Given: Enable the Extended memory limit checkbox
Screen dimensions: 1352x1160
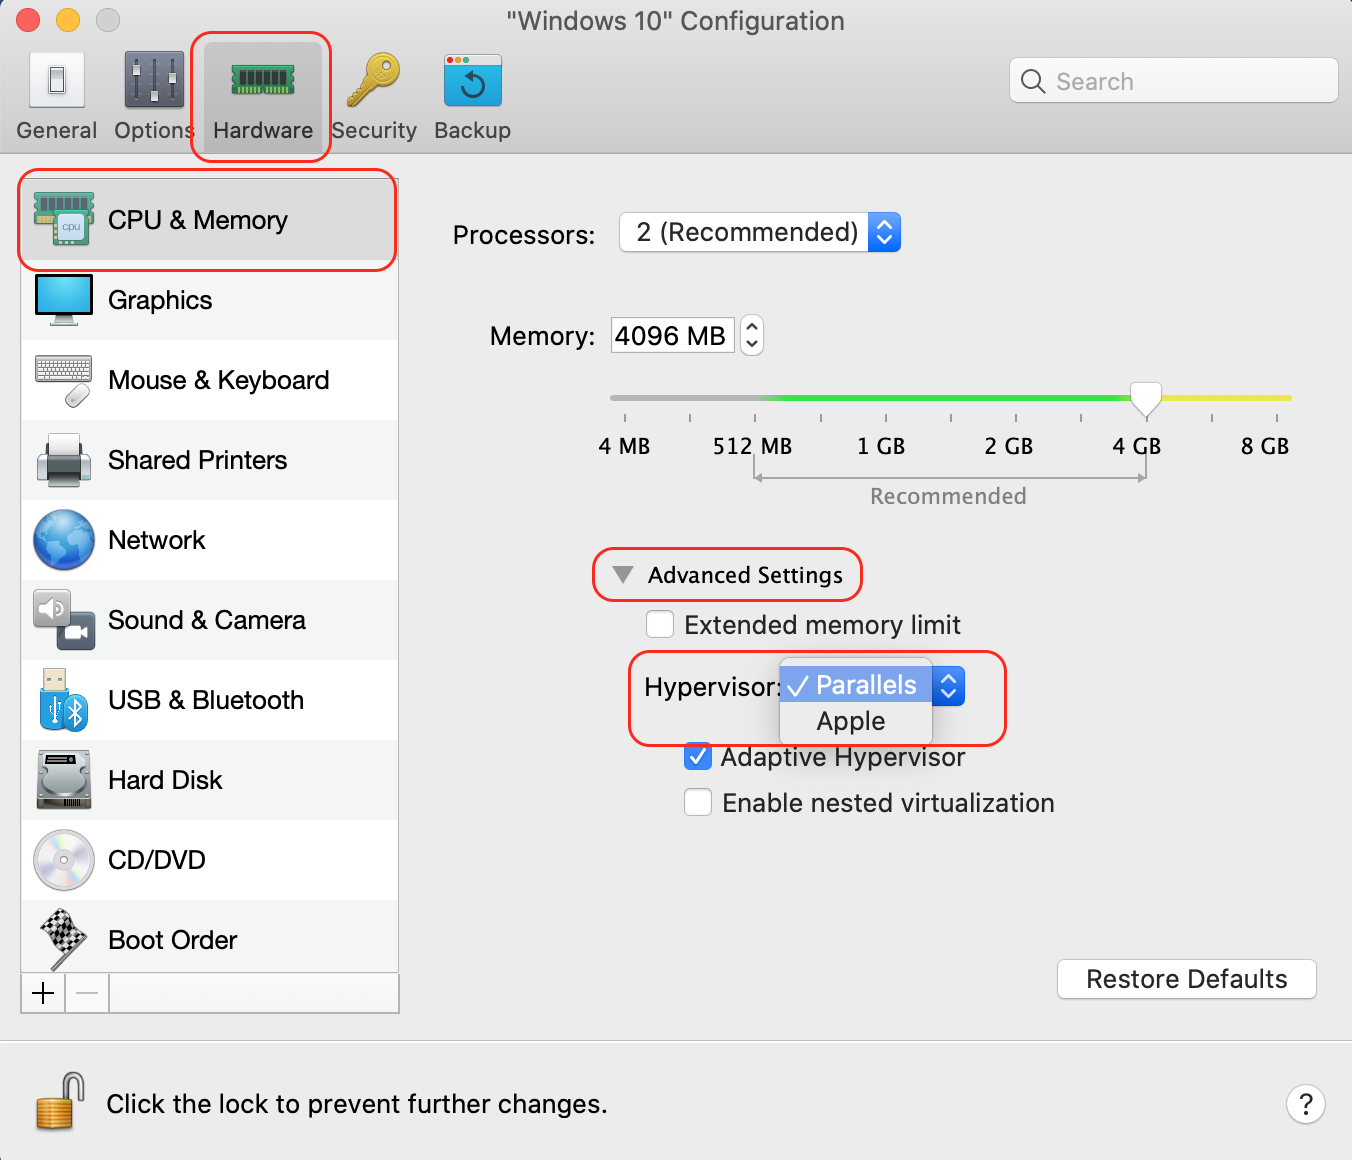Looking at the screenshot, I should point(659,624).
